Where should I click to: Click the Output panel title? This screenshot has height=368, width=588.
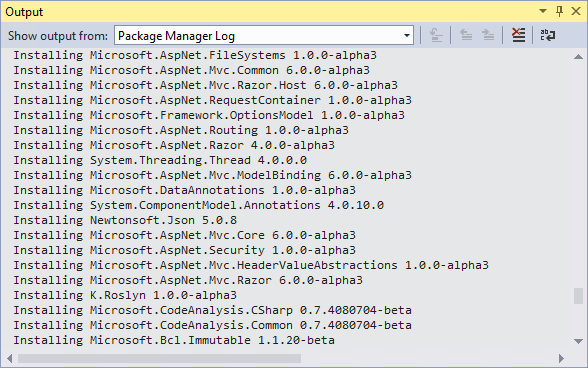tap(24, 12)
